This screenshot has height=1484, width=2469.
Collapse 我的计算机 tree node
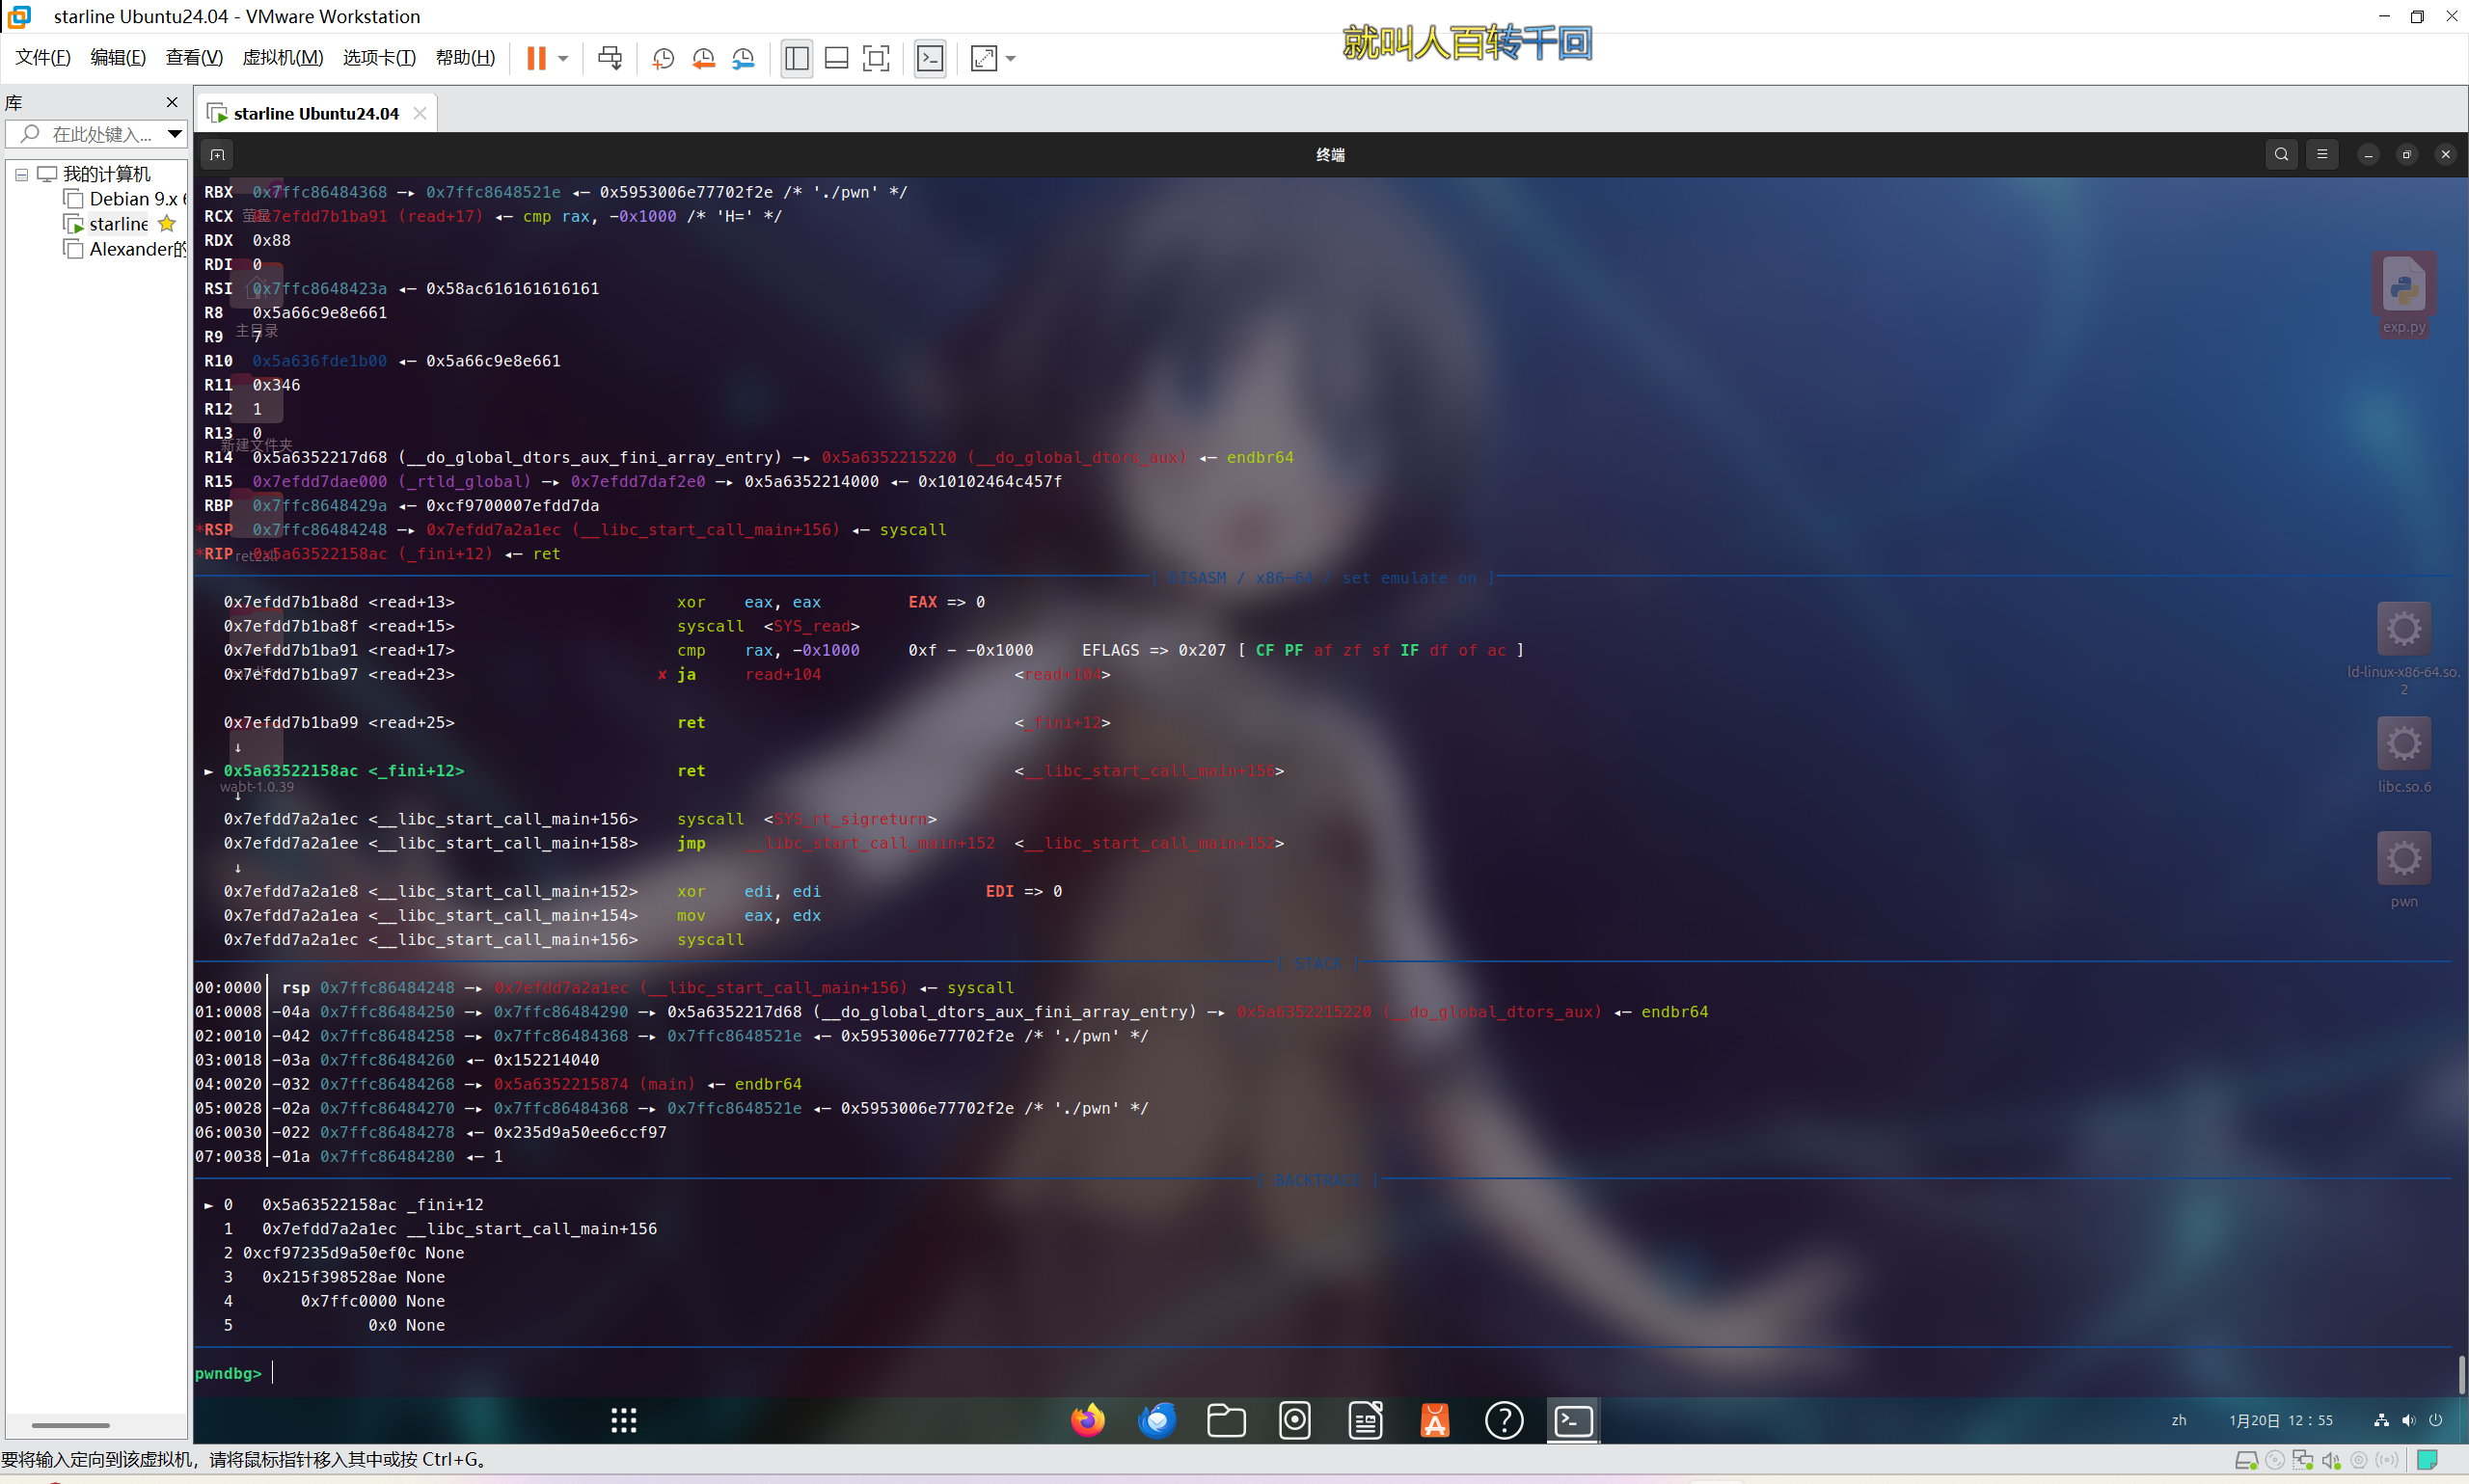(21, 174)
